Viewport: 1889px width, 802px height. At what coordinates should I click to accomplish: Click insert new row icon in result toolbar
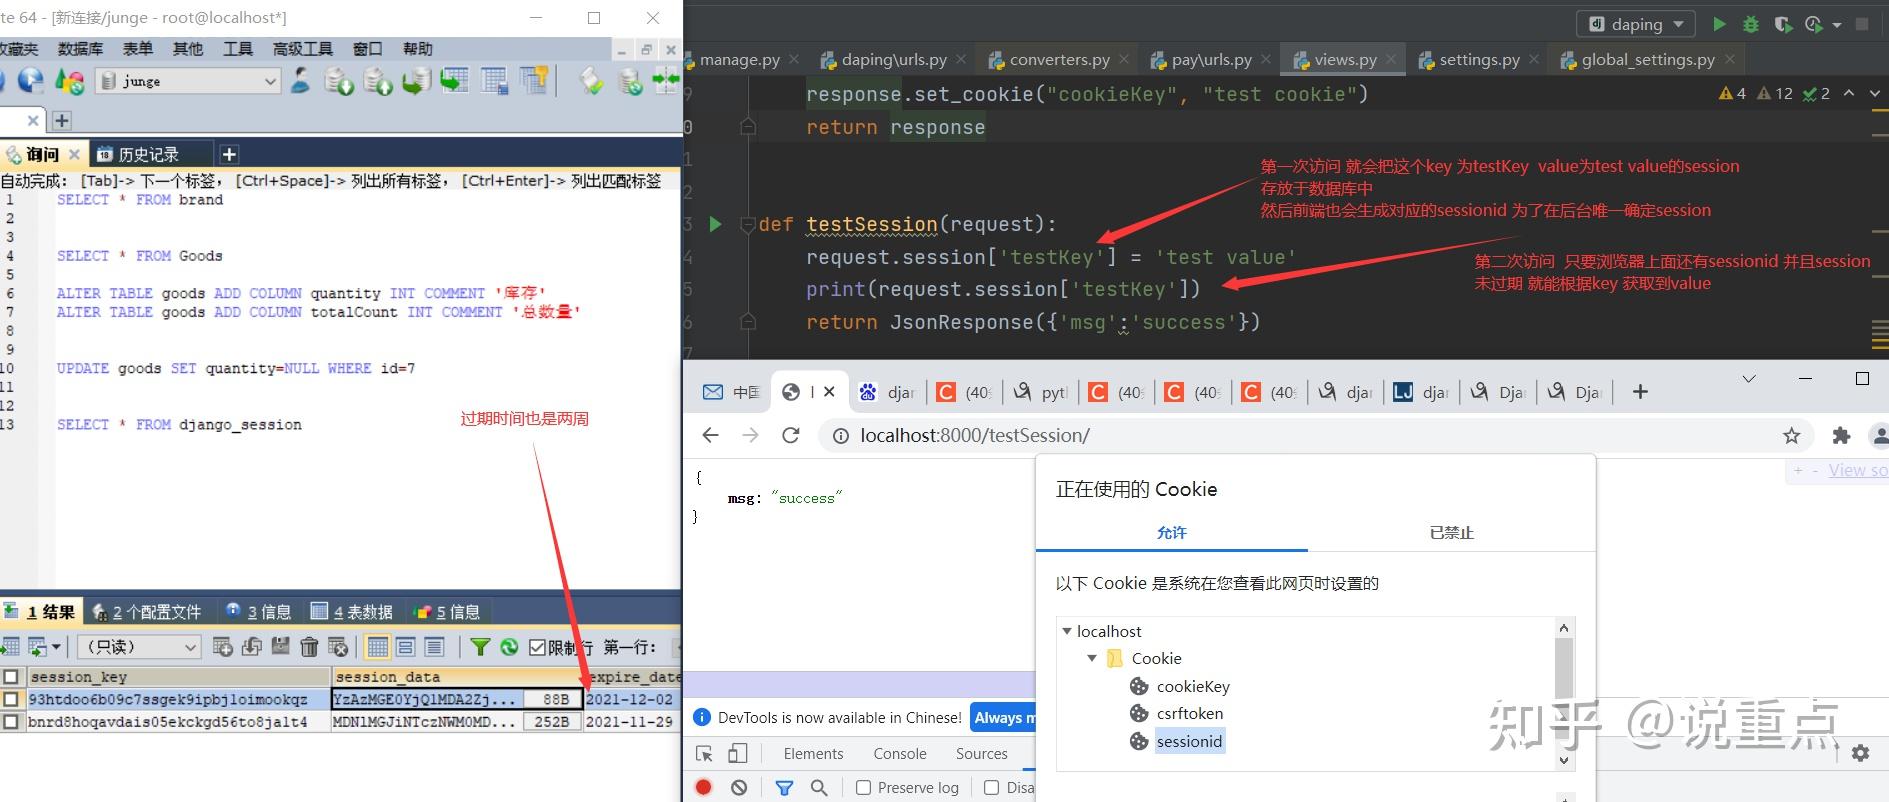click(223, 647)
